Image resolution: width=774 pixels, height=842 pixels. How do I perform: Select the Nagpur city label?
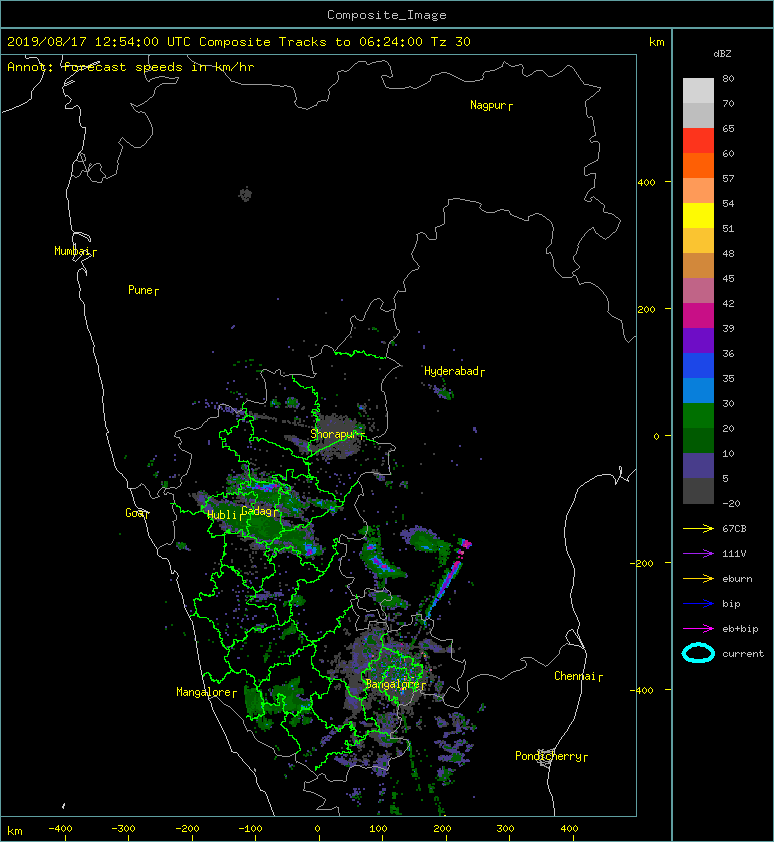pos(488,105)
